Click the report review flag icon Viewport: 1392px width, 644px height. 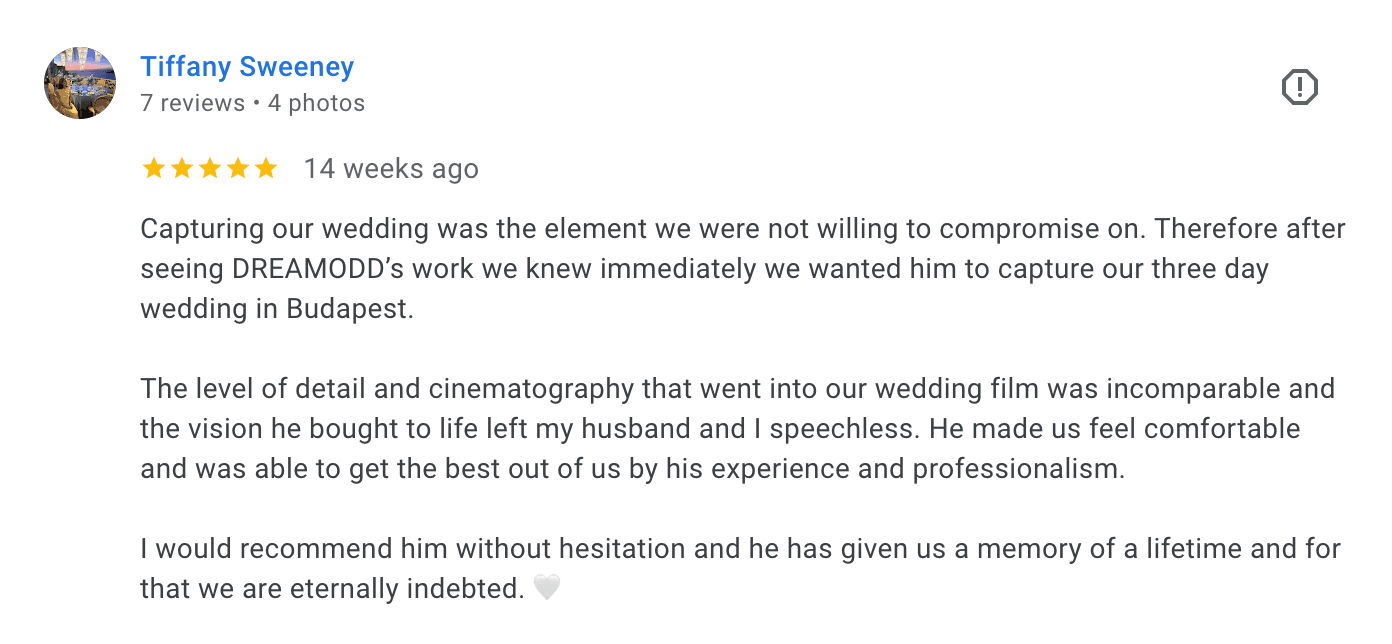tap(1299, 88)
